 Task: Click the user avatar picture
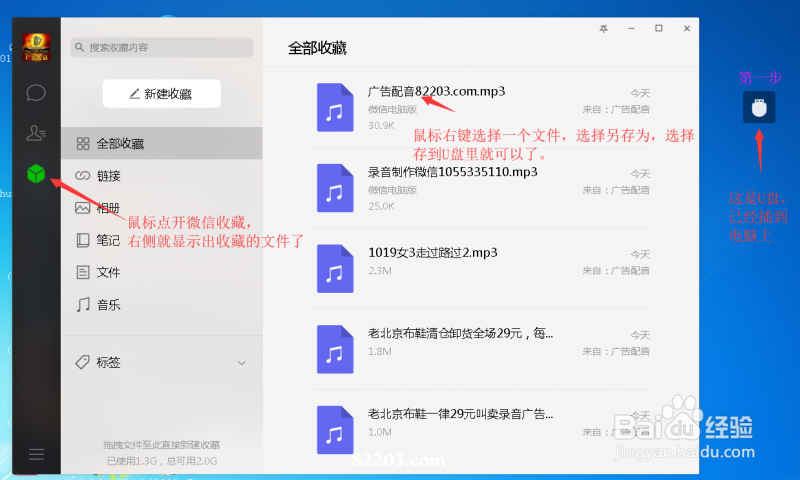36,47
